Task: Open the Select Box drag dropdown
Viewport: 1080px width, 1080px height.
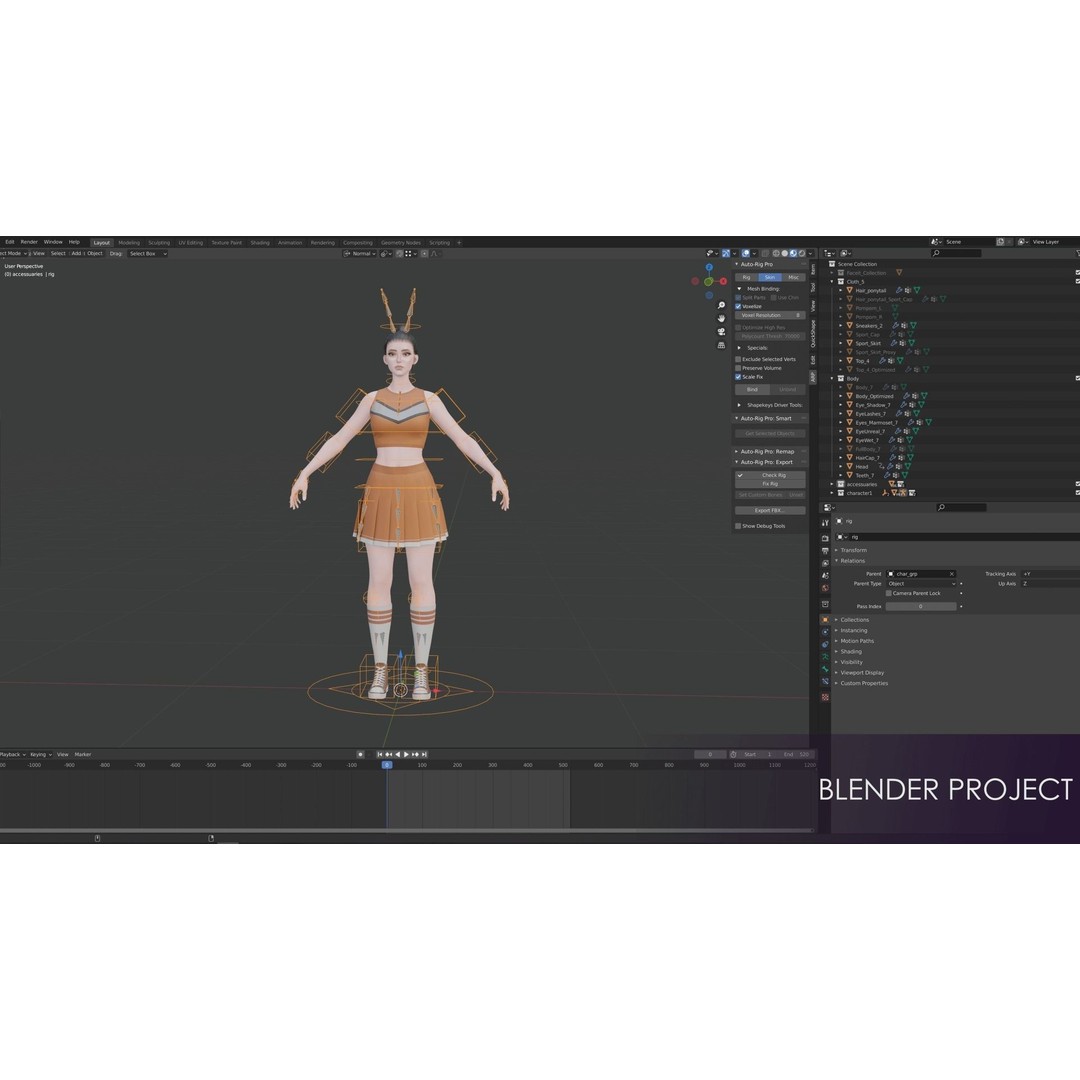Action: [x=147, y=253]
